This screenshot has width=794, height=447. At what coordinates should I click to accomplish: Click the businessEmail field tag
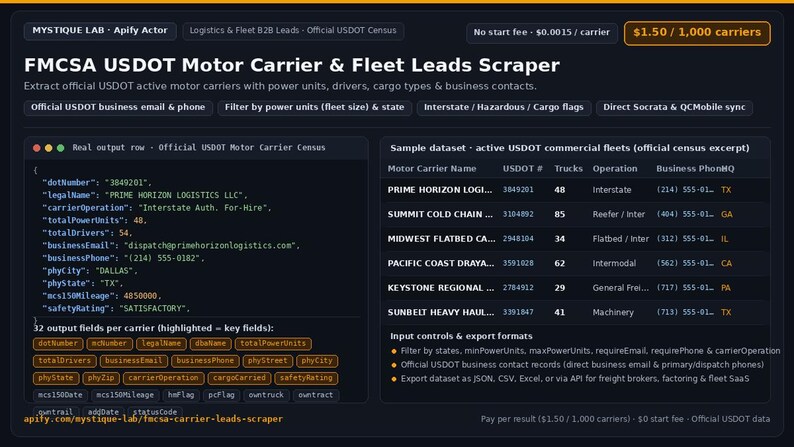click(133, 361)
